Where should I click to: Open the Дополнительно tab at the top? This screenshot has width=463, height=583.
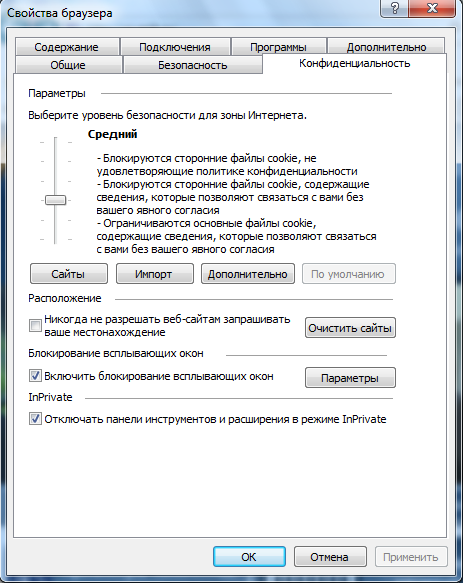(x=386, y=47)
